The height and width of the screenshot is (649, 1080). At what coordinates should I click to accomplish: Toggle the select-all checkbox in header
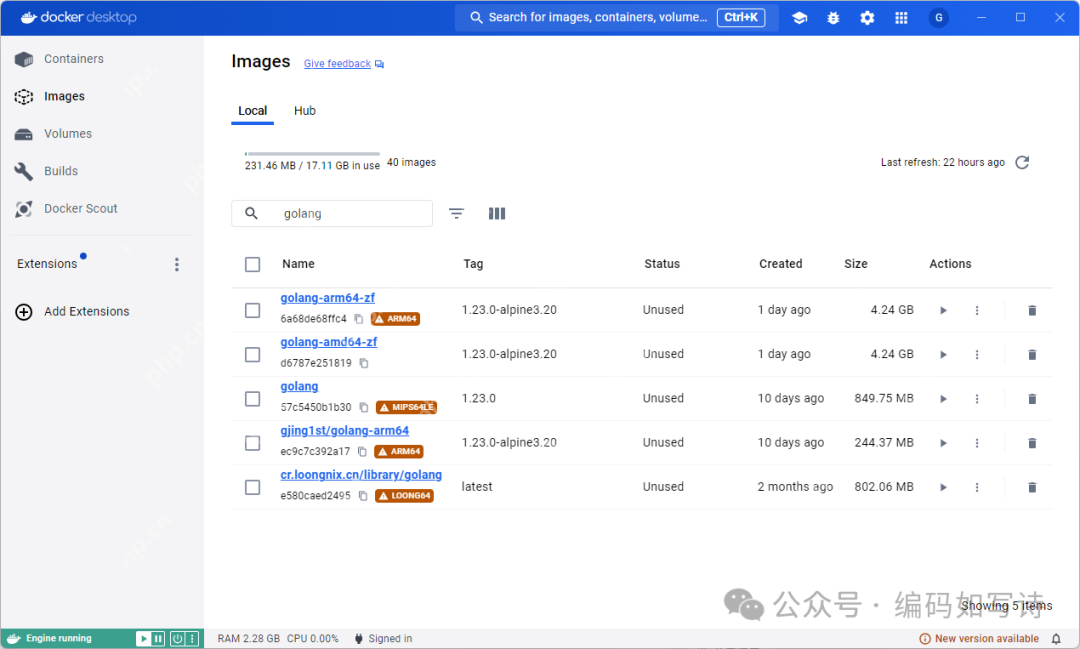click(252, 264)
